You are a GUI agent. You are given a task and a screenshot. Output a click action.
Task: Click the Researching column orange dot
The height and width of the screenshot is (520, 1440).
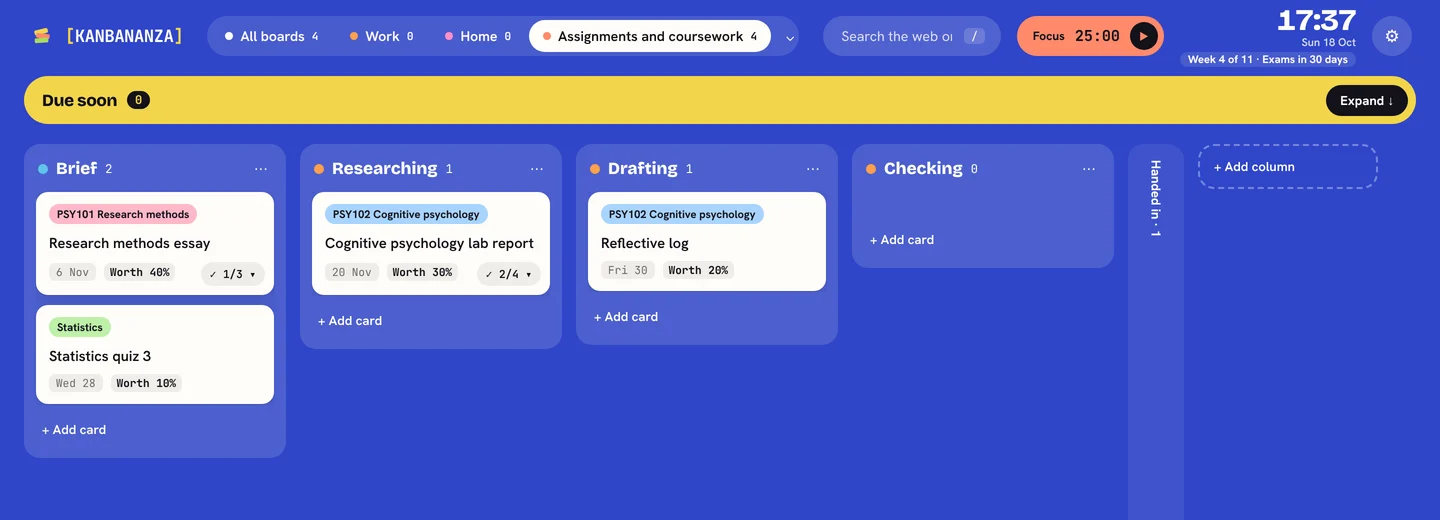click(x=319, y=169)
